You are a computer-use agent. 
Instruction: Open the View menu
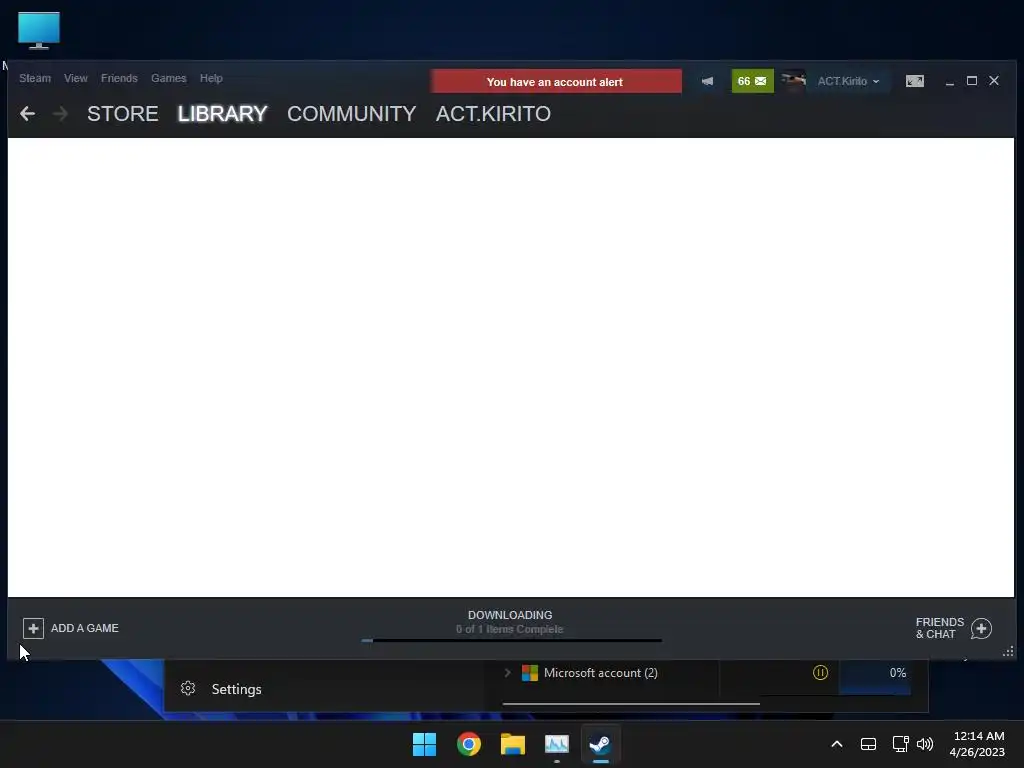tap(76, 78)
